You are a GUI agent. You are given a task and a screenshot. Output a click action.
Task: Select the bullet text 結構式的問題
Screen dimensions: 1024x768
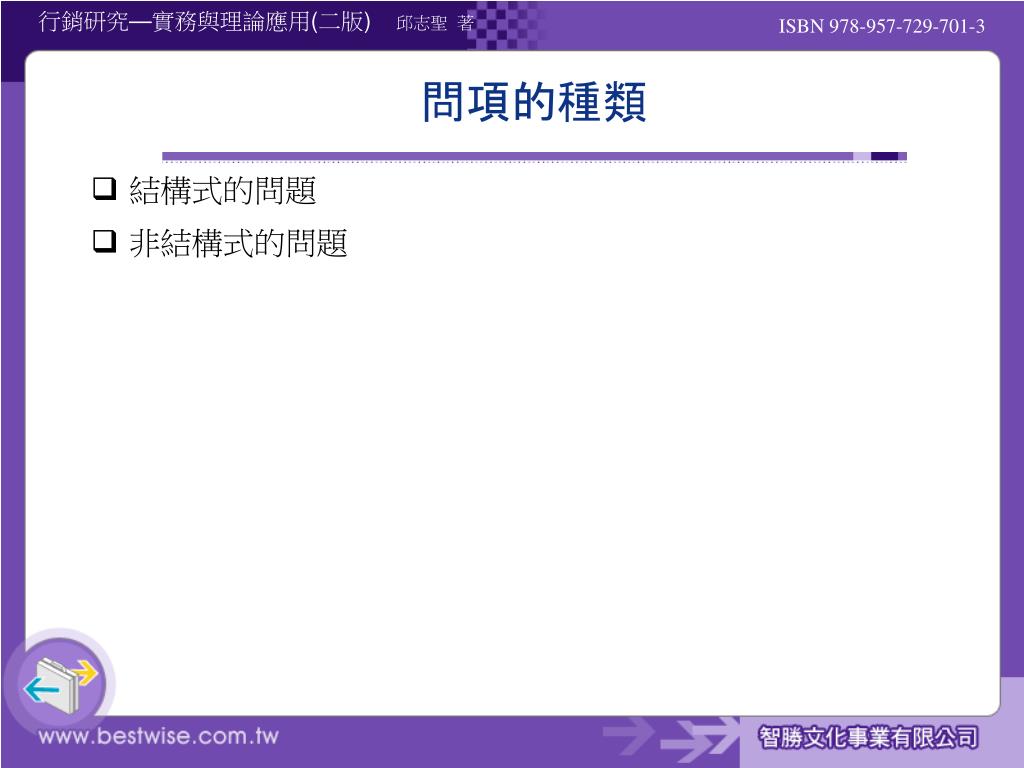[223, 191]
